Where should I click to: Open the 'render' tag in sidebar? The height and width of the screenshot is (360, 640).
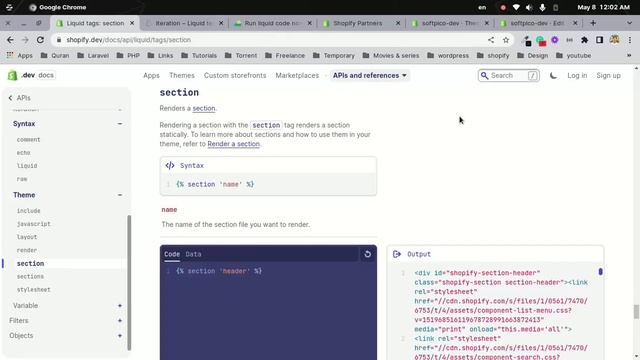27,250
